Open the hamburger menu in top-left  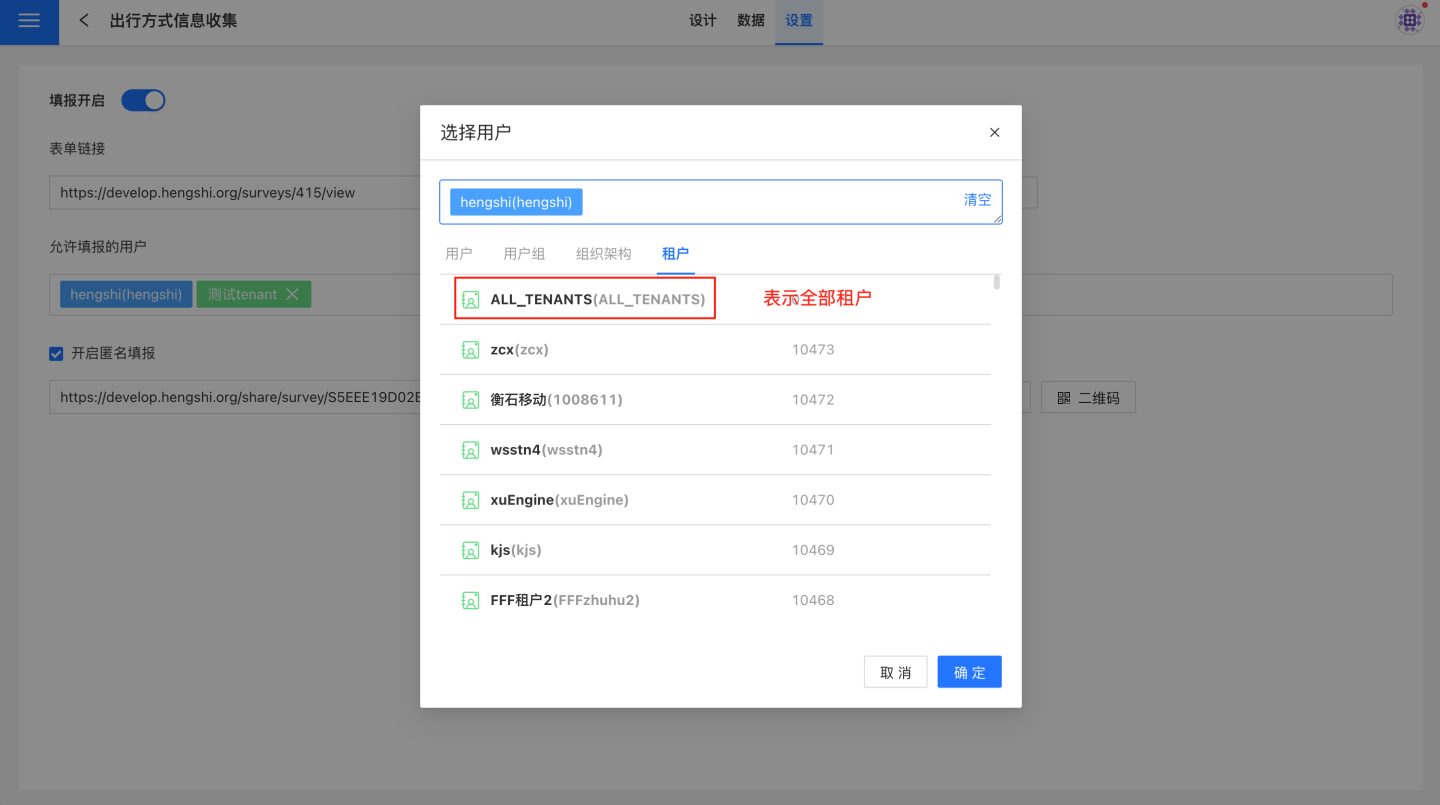click(x=29, y=21)
